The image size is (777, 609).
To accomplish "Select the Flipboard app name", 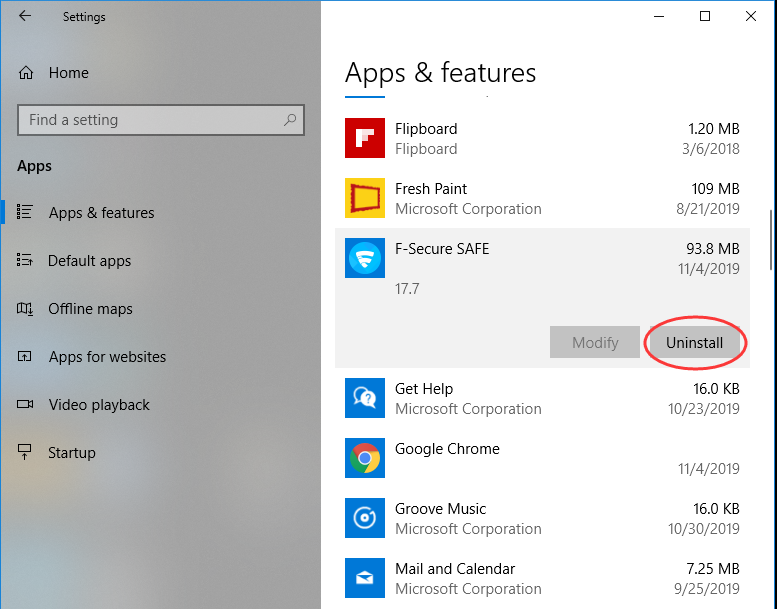I will pyautogui.click(x=426, y=129).
